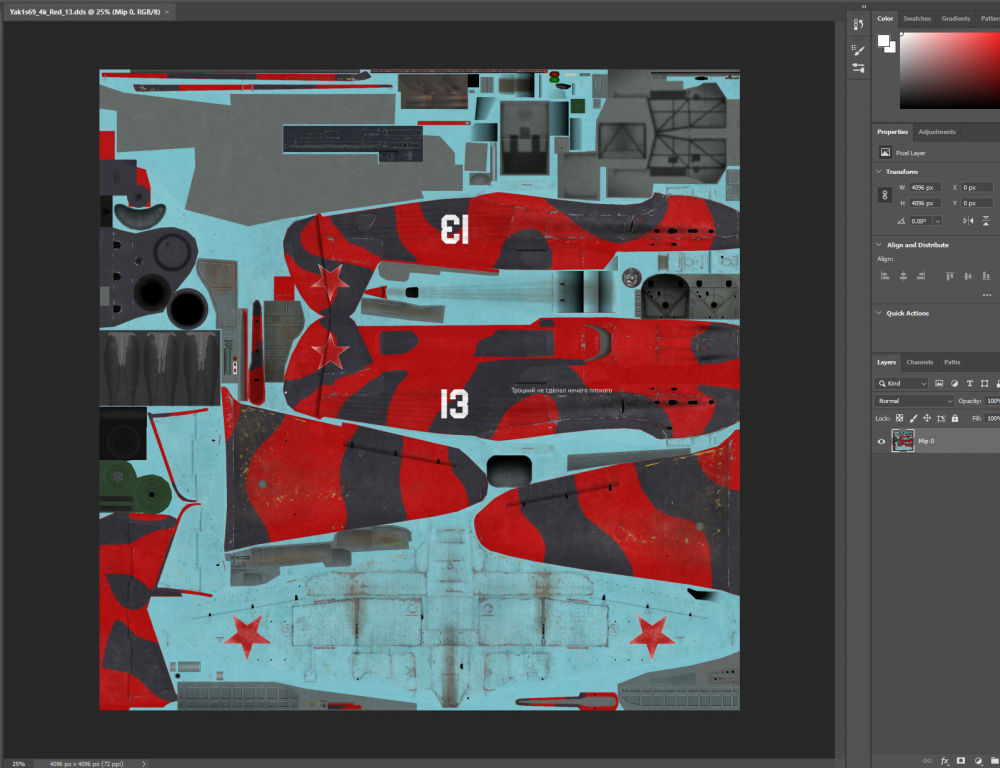Enable lock transparent pixels on the layer

[x=899, y=417]
